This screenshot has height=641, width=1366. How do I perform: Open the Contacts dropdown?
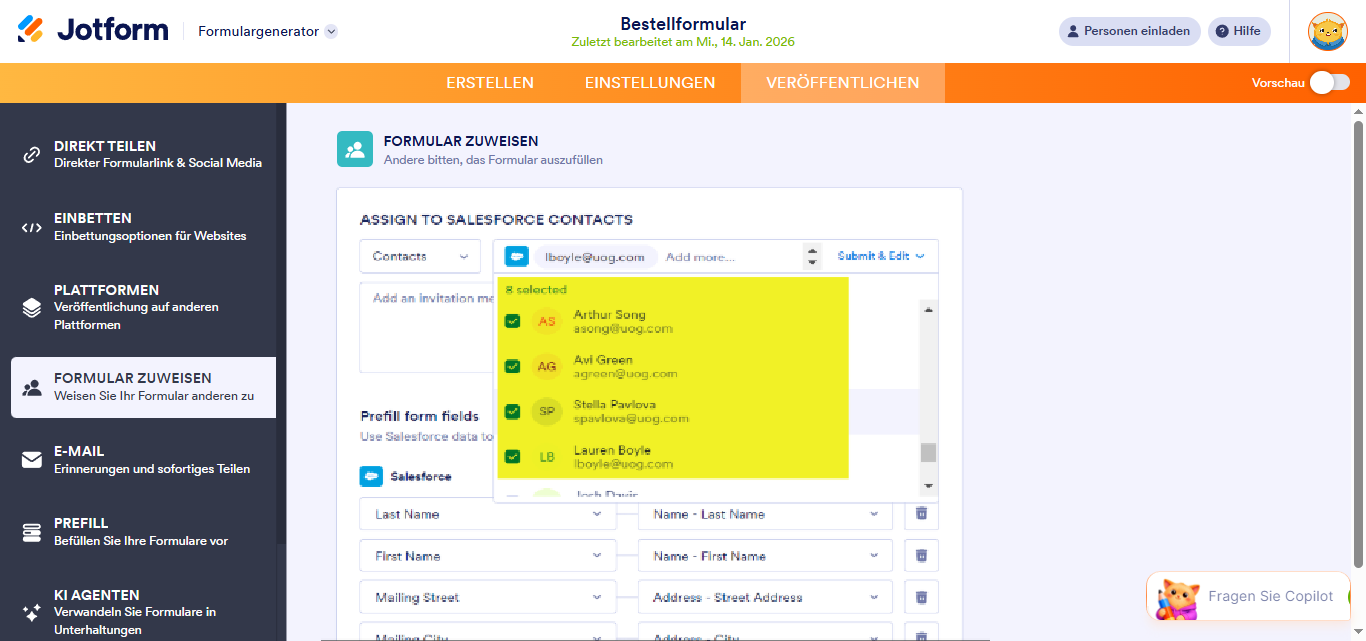tap(420, 257)
